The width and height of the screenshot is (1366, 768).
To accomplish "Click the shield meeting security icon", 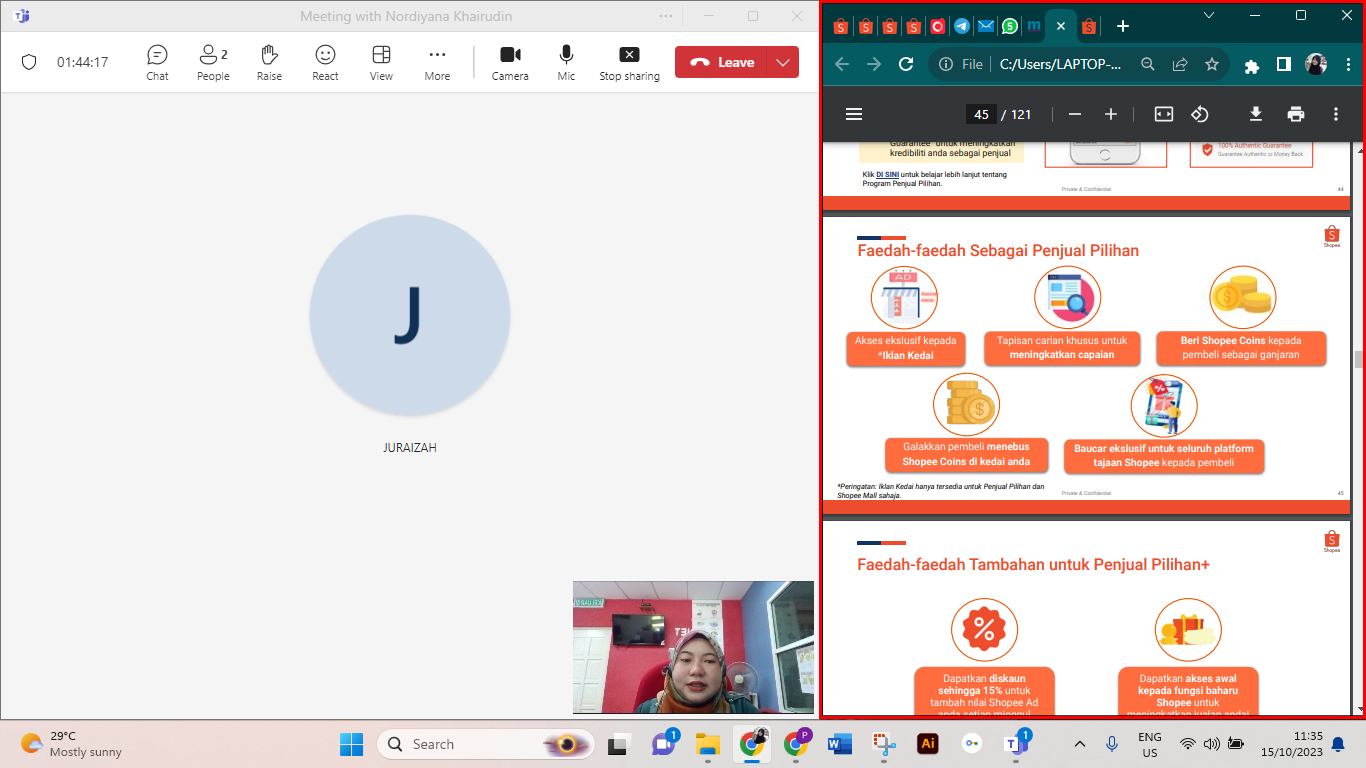I will [29, 62].
